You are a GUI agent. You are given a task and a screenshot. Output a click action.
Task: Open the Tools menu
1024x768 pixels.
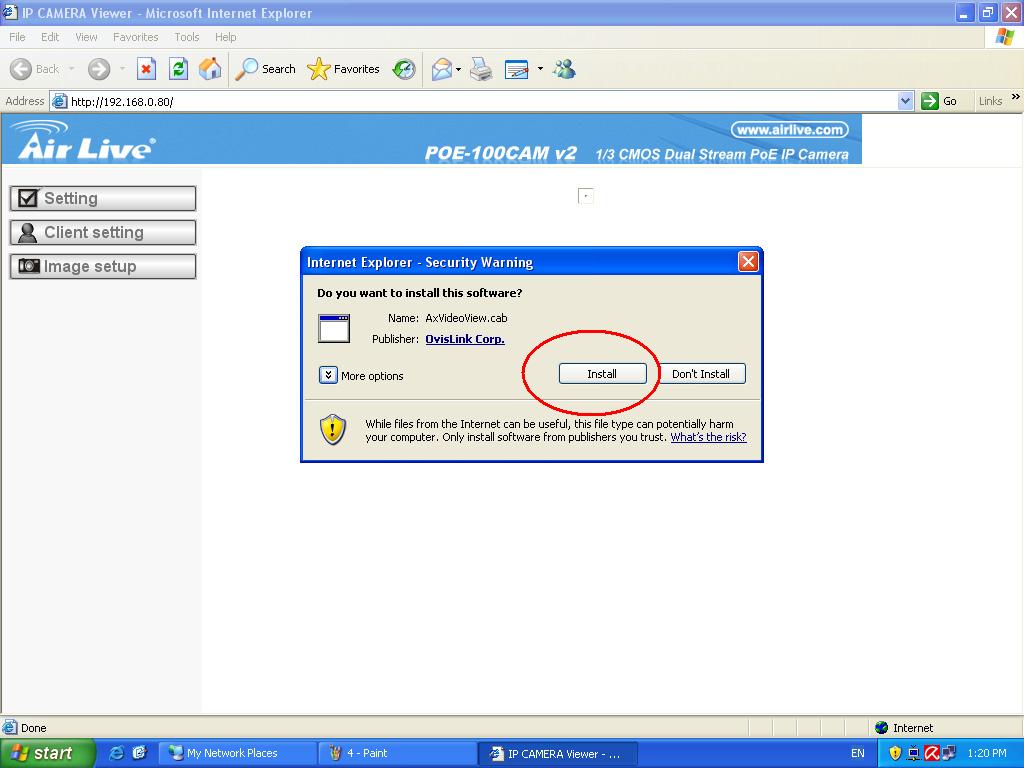pyautogui.click(x=186, y=37)
